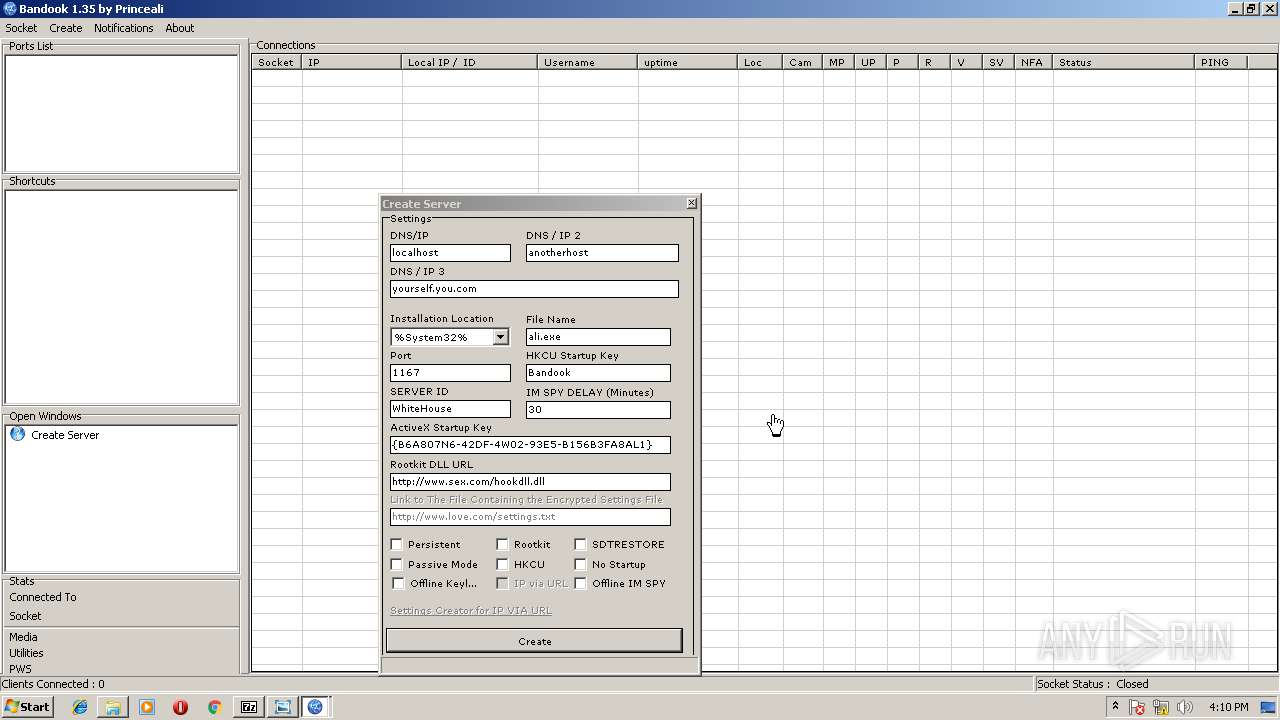Screen dimensions: 1280x720
Task: Click the PING column header
Action: 1221,62
